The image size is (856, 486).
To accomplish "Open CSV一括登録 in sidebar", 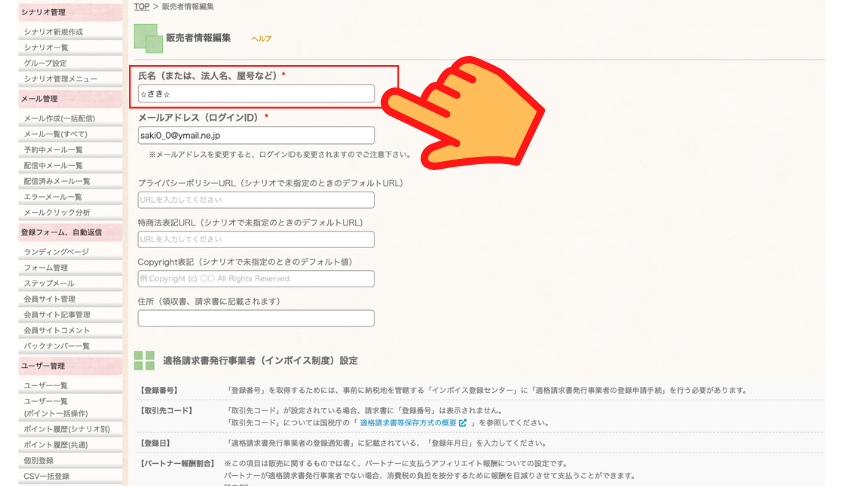I will pos(46,476).
